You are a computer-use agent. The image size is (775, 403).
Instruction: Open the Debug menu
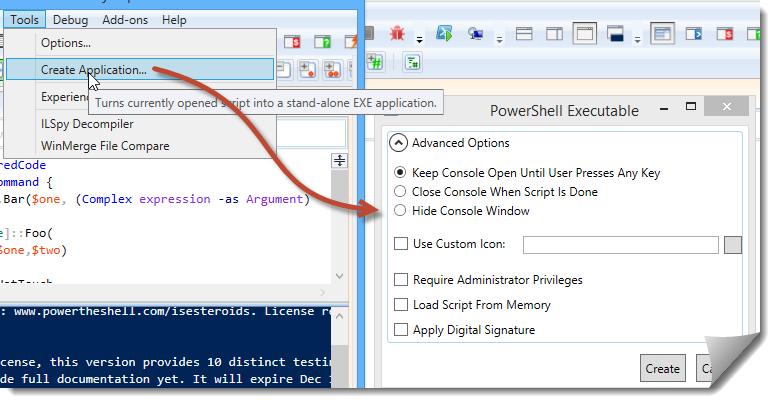(69, 20)
